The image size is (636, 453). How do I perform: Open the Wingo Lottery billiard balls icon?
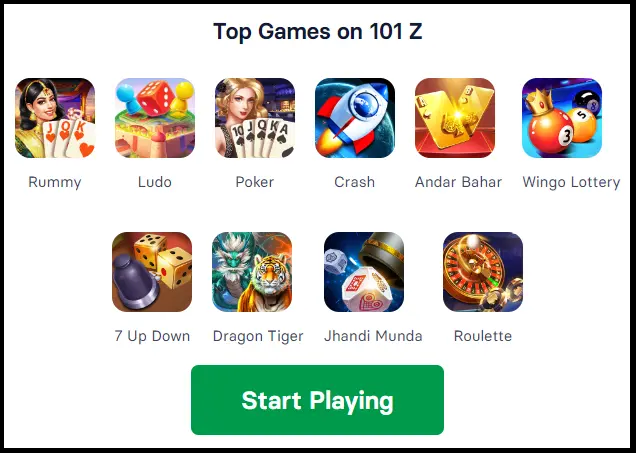pyautogui.click(x=562, y=118)
